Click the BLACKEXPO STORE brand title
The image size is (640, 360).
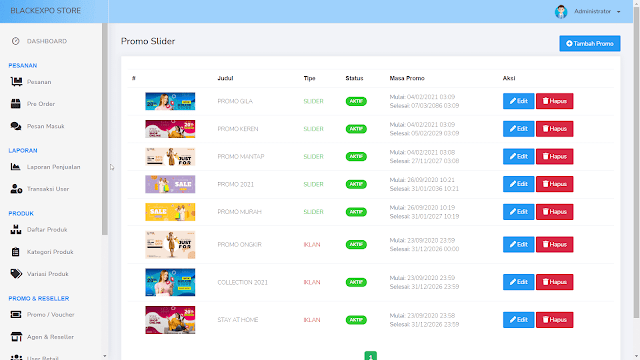pyautogui.click(x=46, y=11)
